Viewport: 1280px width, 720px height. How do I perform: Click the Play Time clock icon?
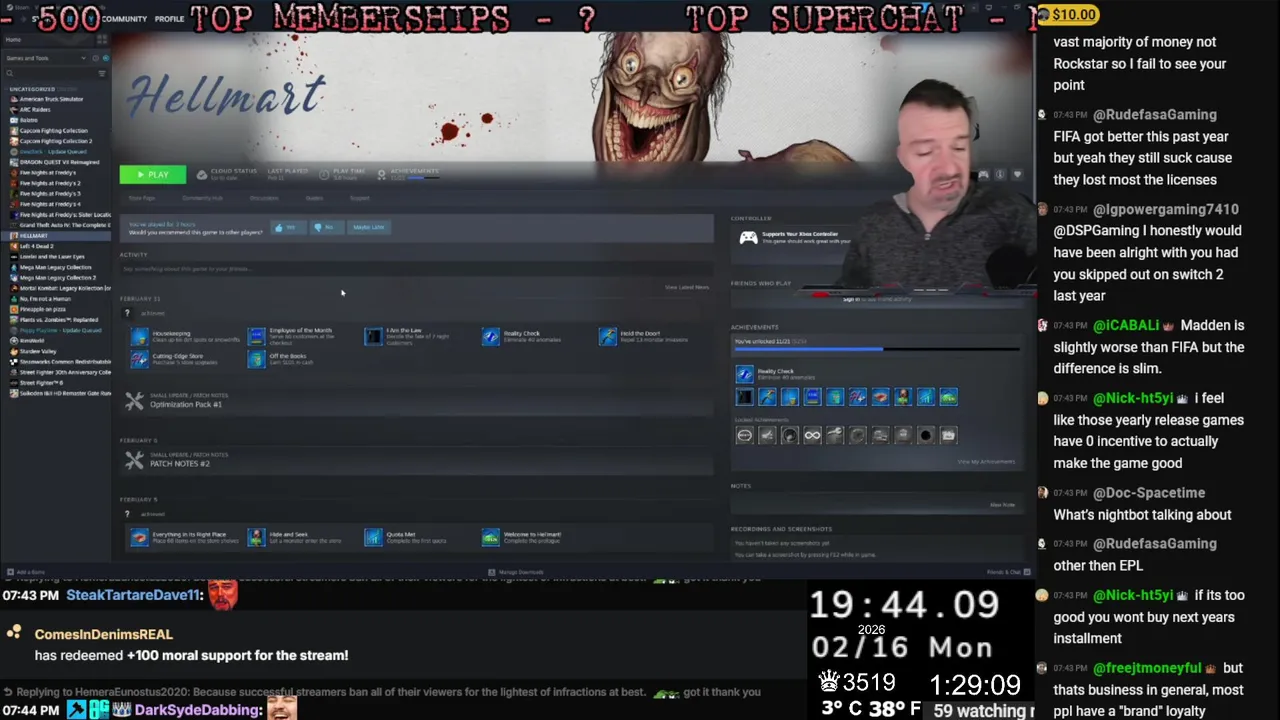[x=324, y=174]
